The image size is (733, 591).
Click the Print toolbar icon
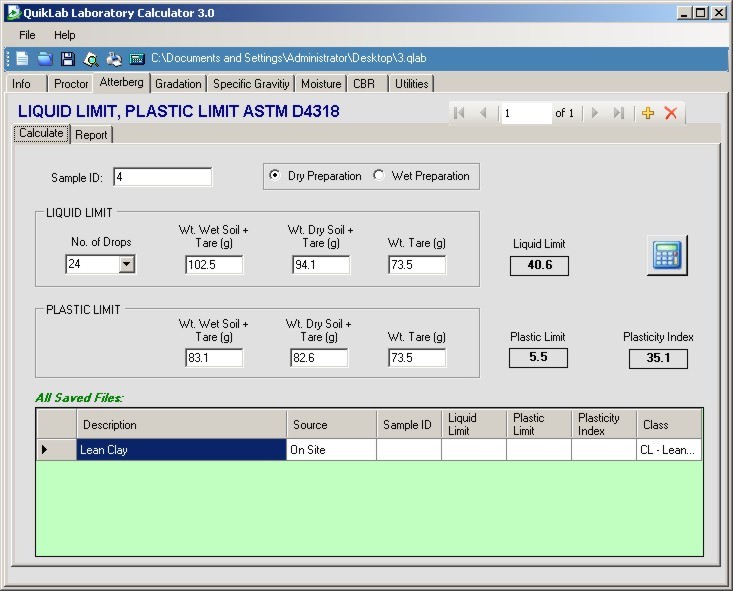(114, 59)
